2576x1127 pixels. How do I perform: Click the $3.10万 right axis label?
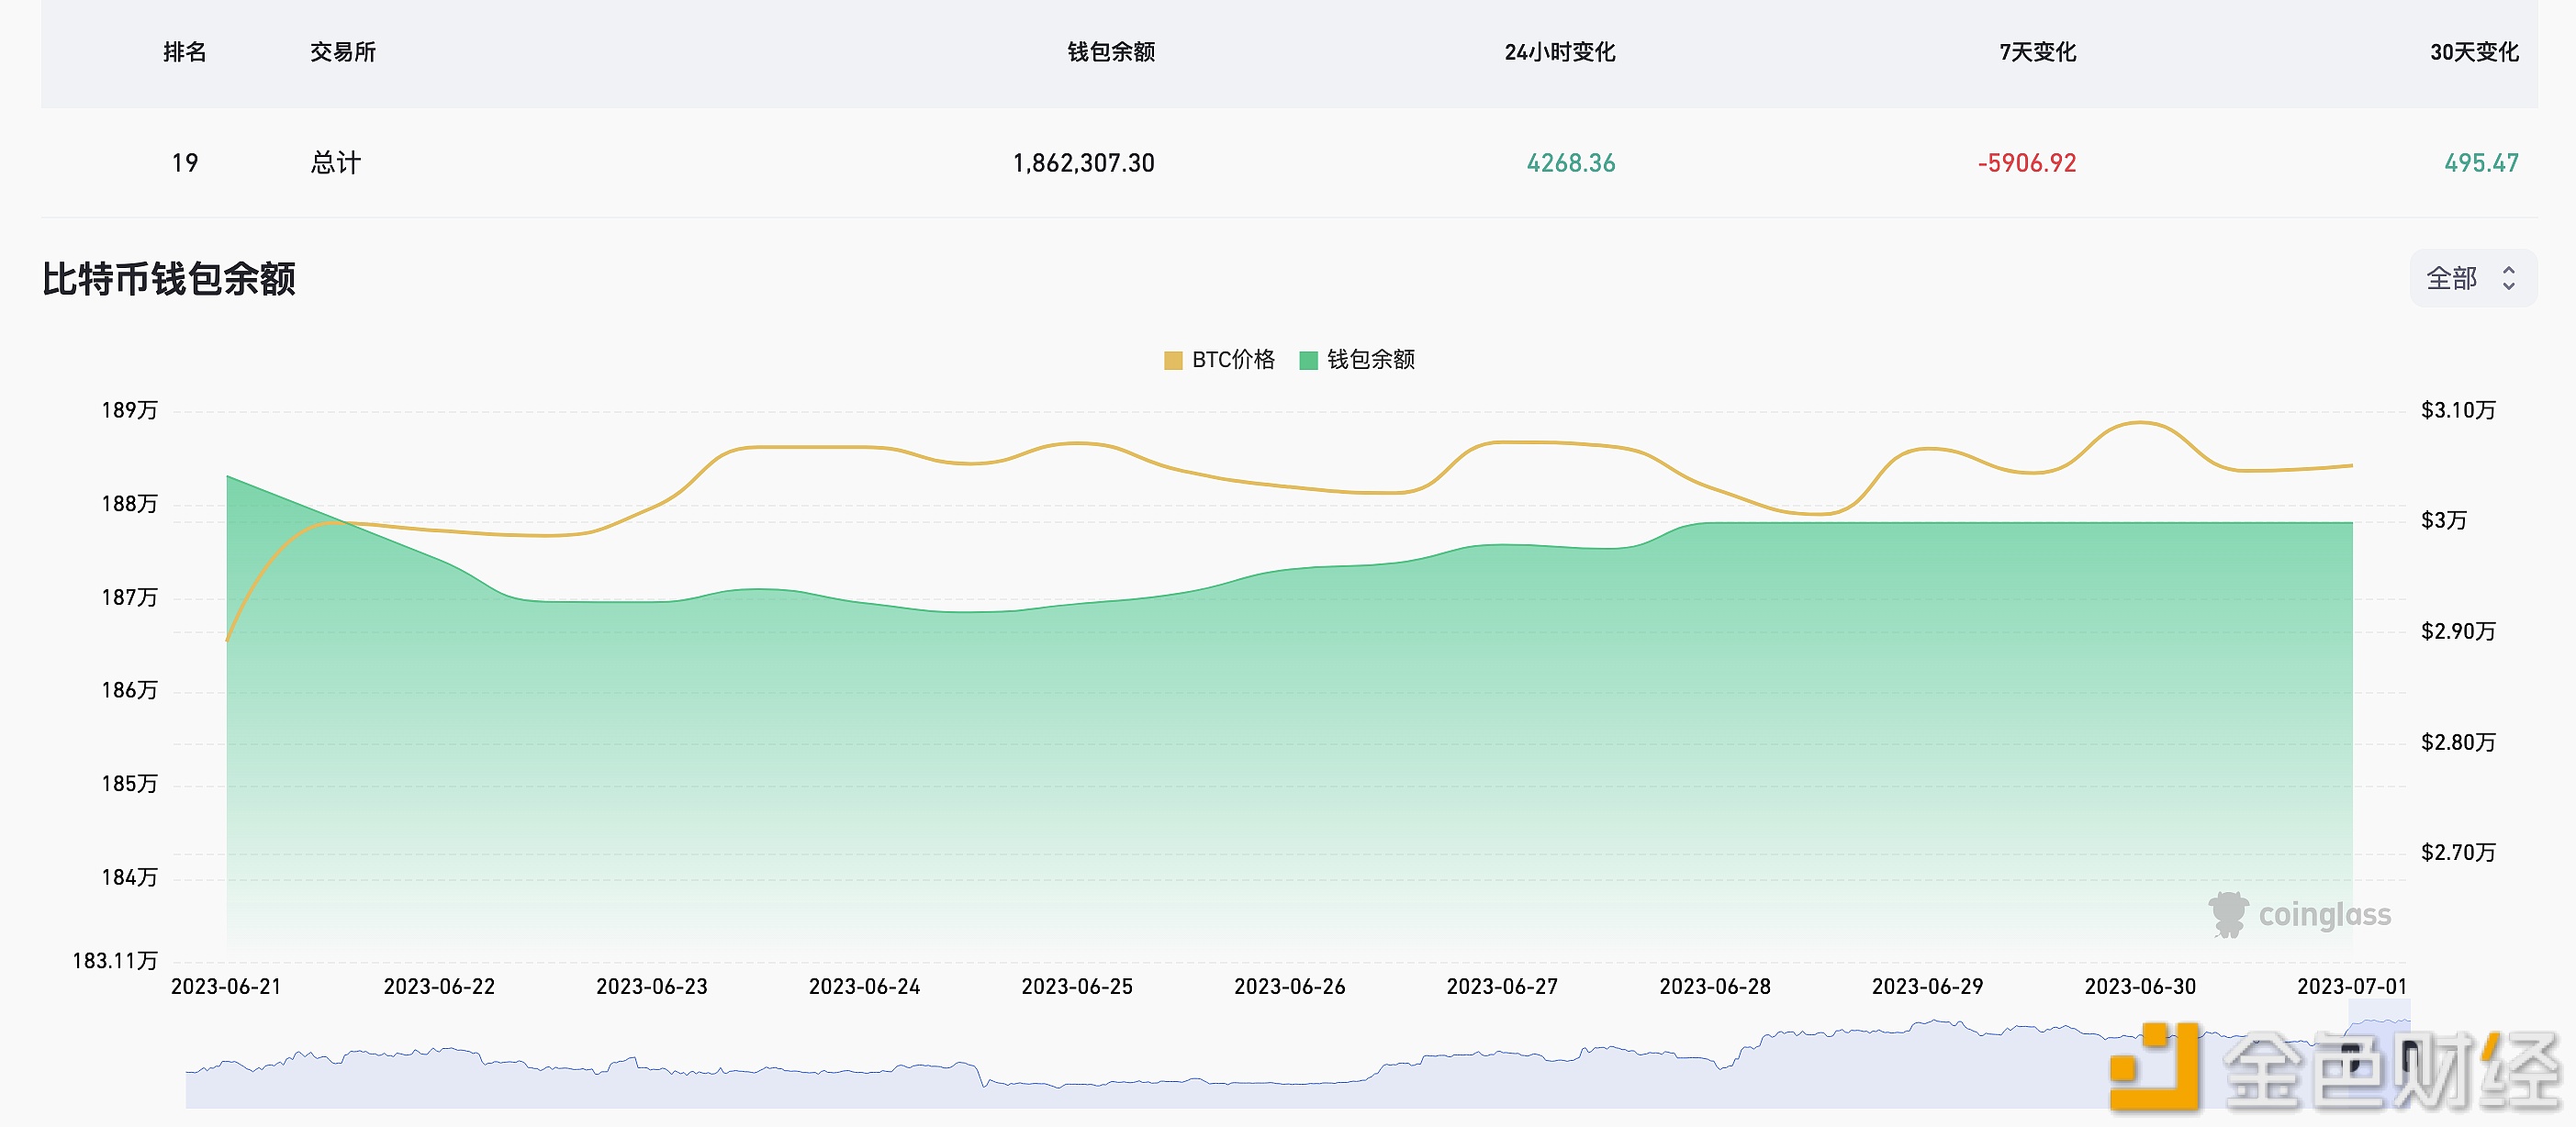click(x=2459, y=410)
